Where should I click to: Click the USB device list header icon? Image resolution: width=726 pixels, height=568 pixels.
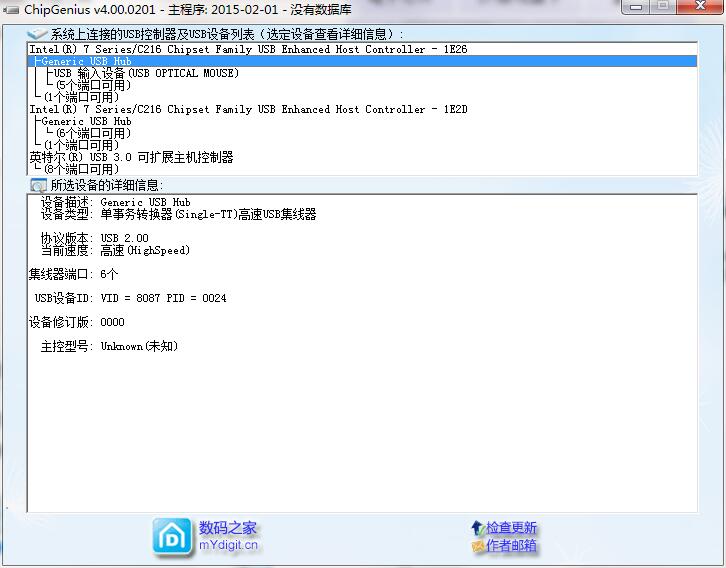tap(37, 34)
